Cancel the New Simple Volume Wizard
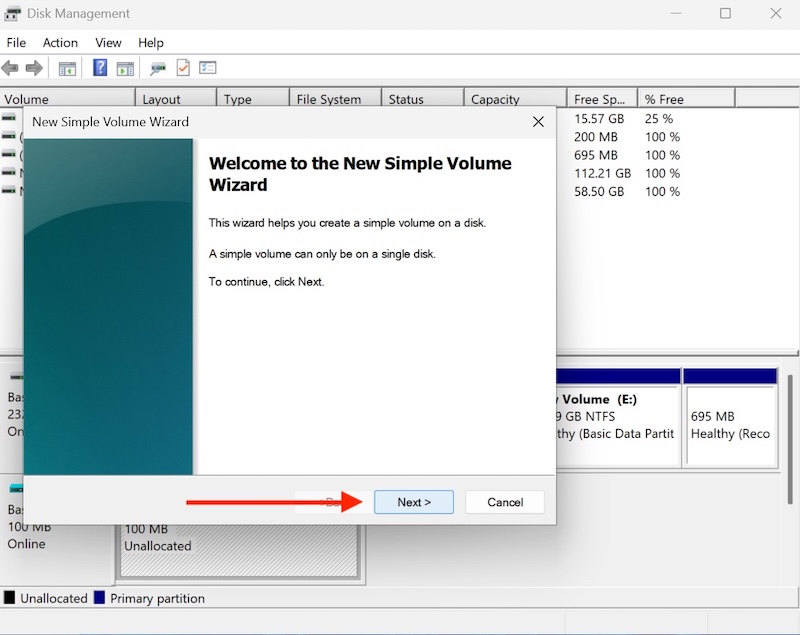This screenshot has height=635, width=800. 505,502
